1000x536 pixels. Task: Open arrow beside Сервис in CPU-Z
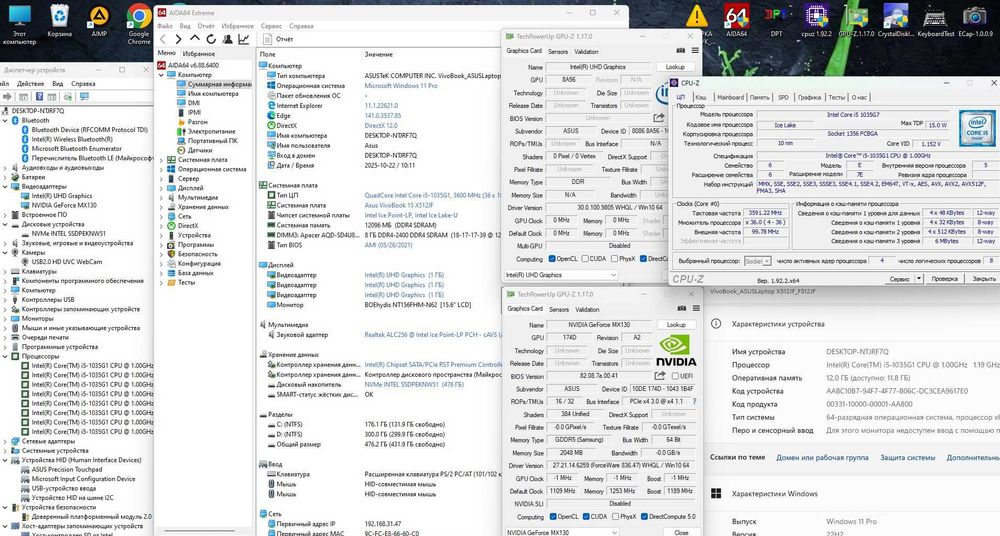click(919, 278)
